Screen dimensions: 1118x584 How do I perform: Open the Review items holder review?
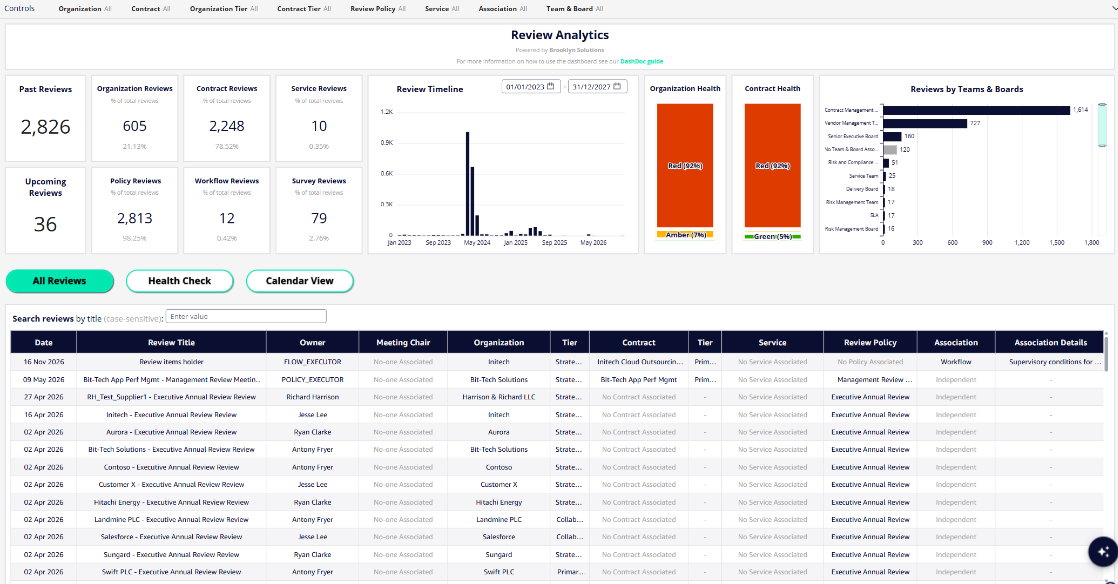point(171,362)
